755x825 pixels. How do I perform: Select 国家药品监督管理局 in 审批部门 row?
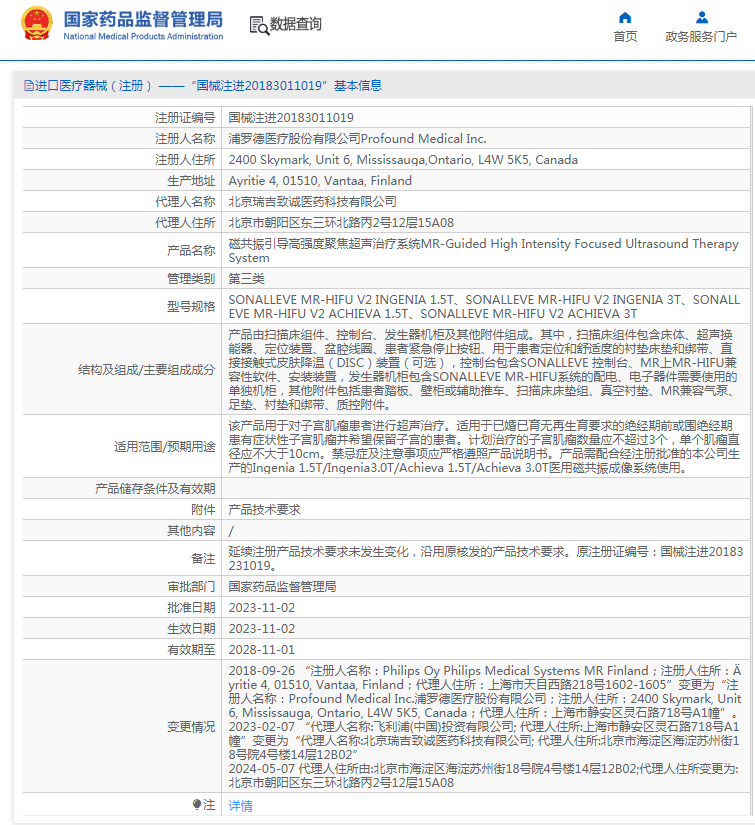(x=282, y=586)
